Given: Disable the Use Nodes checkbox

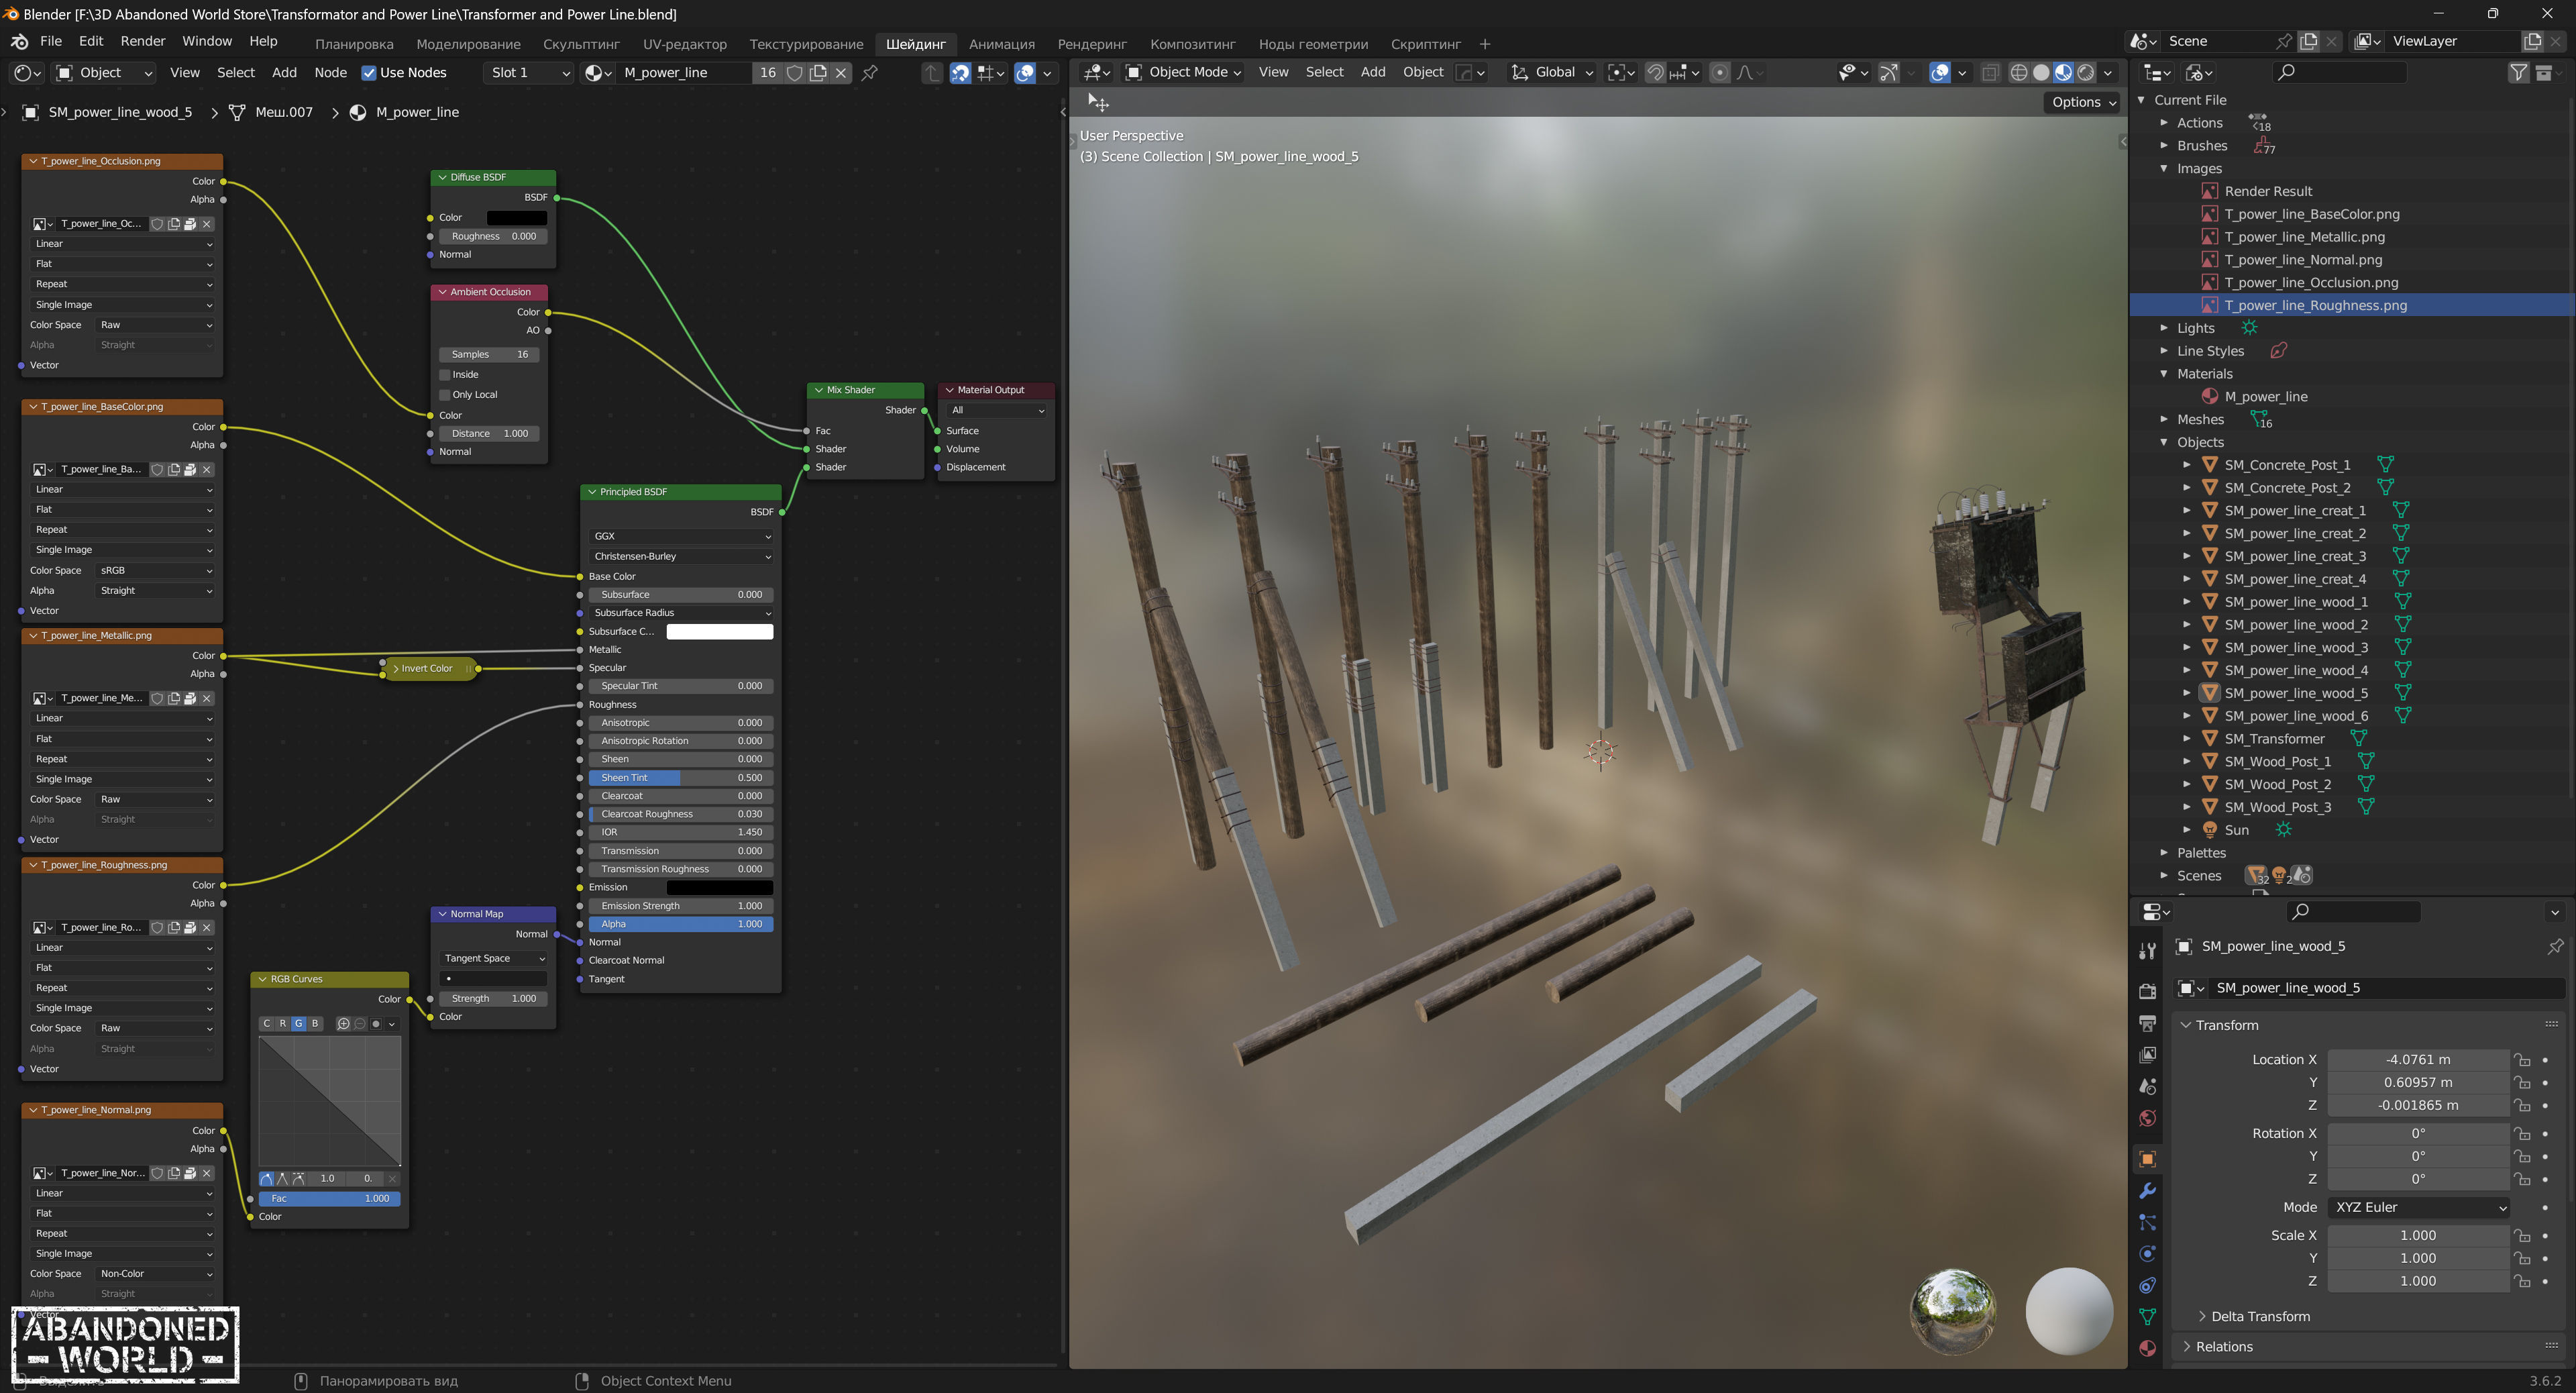Looking at the screenshot, I should (369, 72).
